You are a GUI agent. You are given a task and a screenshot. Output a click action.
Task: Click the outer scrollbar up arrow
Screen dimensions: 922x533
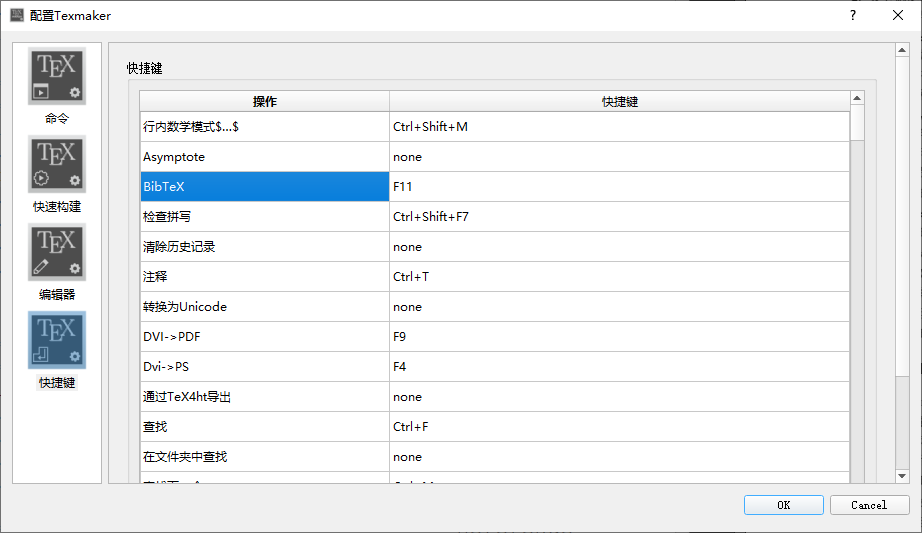click(902, 50)
